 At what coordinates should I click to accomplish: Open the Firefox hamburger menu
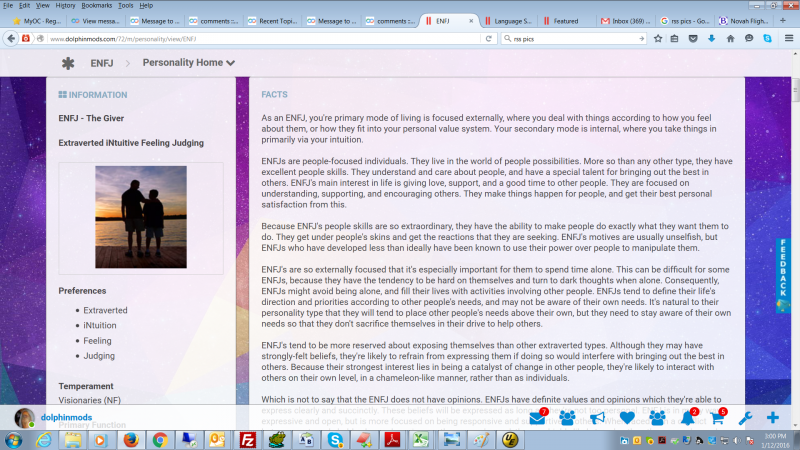(x=789, y=38)
